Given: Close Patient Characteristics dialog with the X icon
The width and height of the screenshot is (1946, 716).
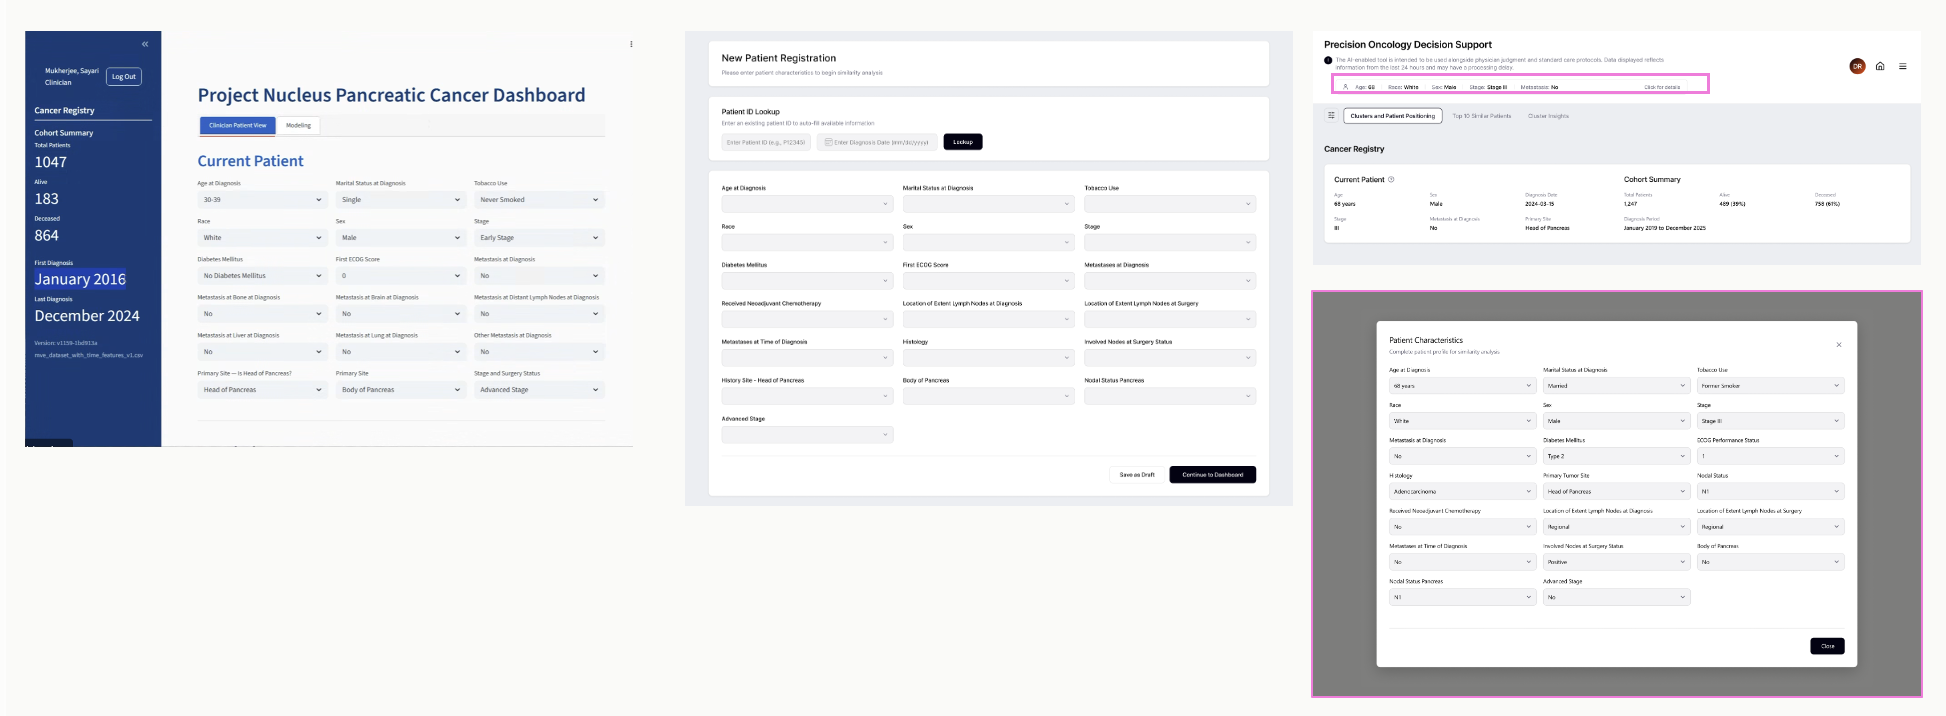Looking at the screenshot, I should (x=1838, y=345).
